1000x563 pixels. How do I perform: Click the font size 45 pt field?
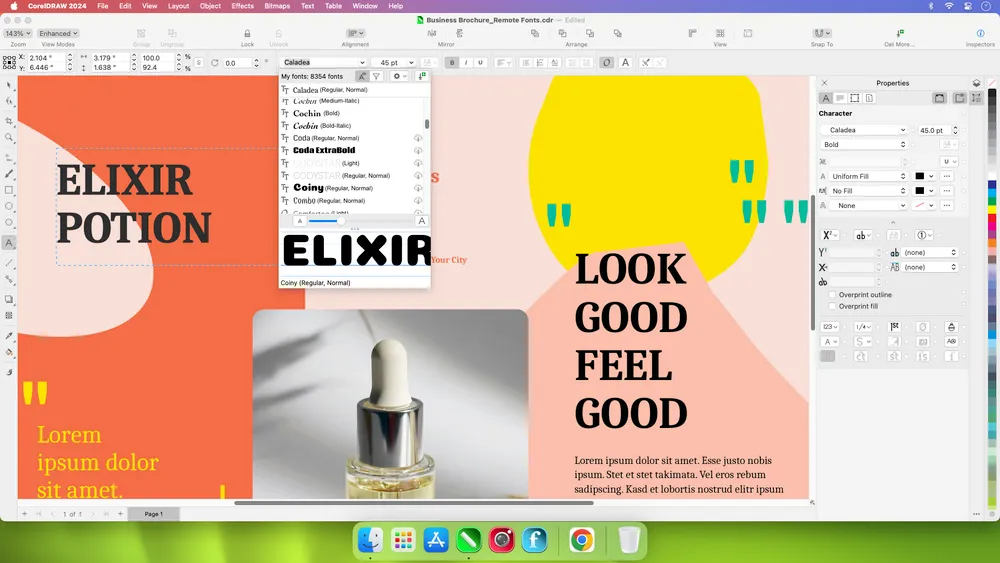390,63
